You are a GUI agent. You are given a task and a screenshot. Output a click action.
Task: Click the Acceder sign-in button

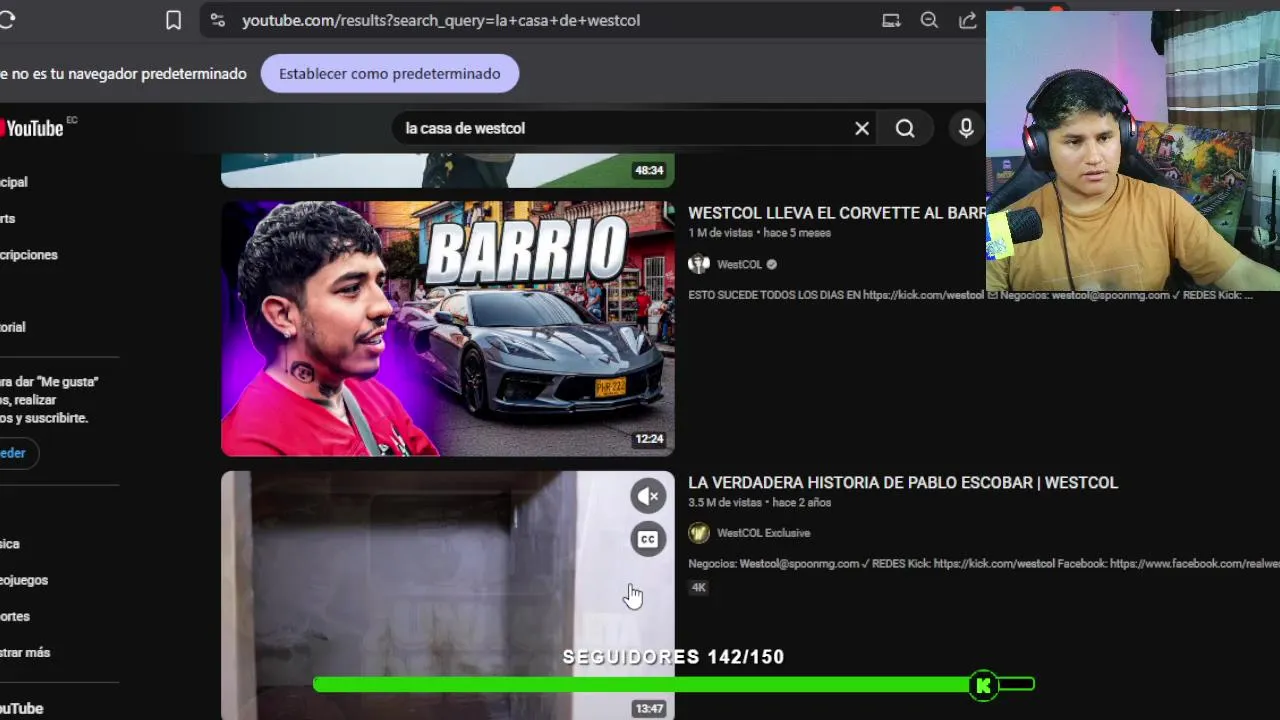coord(14,453)
